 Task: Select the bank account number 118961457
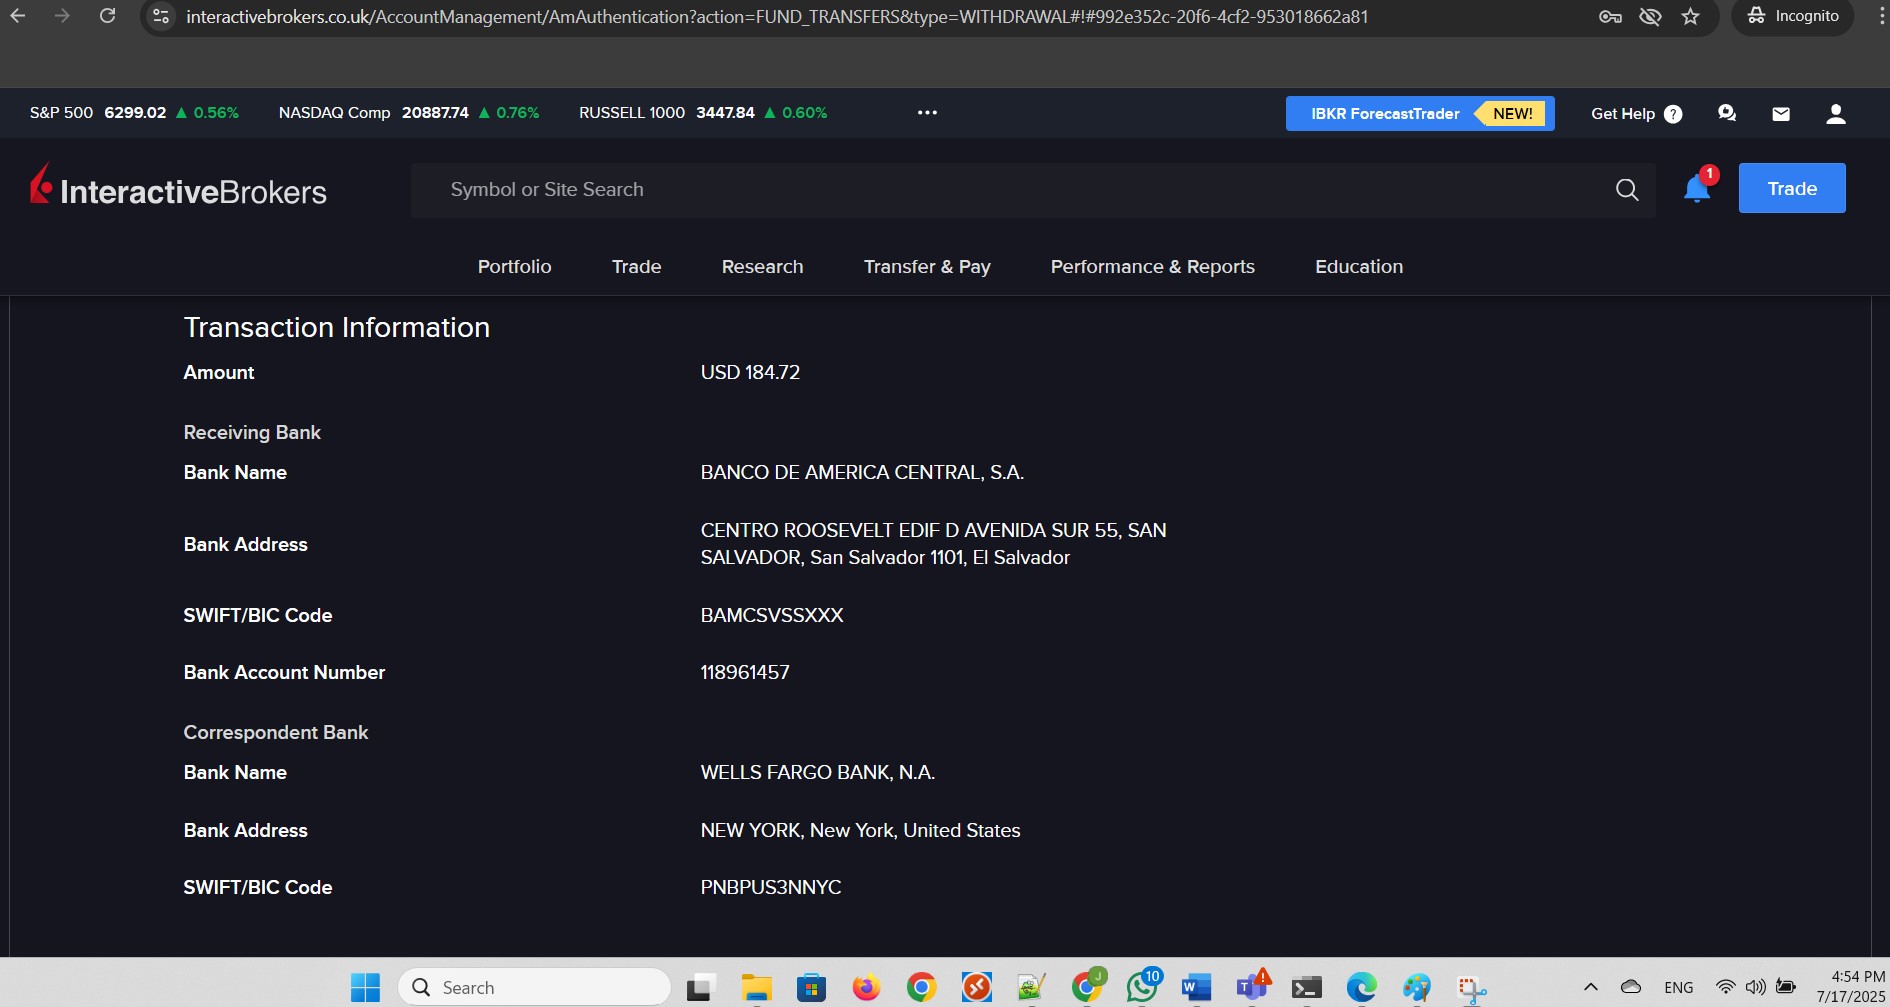point(745,673)
